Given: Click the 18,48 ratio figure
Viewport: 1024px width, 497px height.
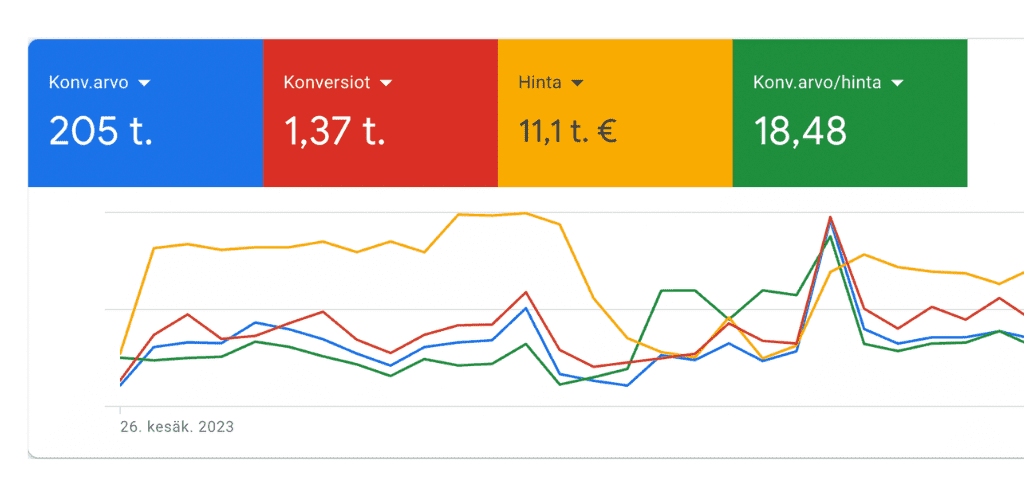Looking at the screenshot, I should tap(800, 131).
